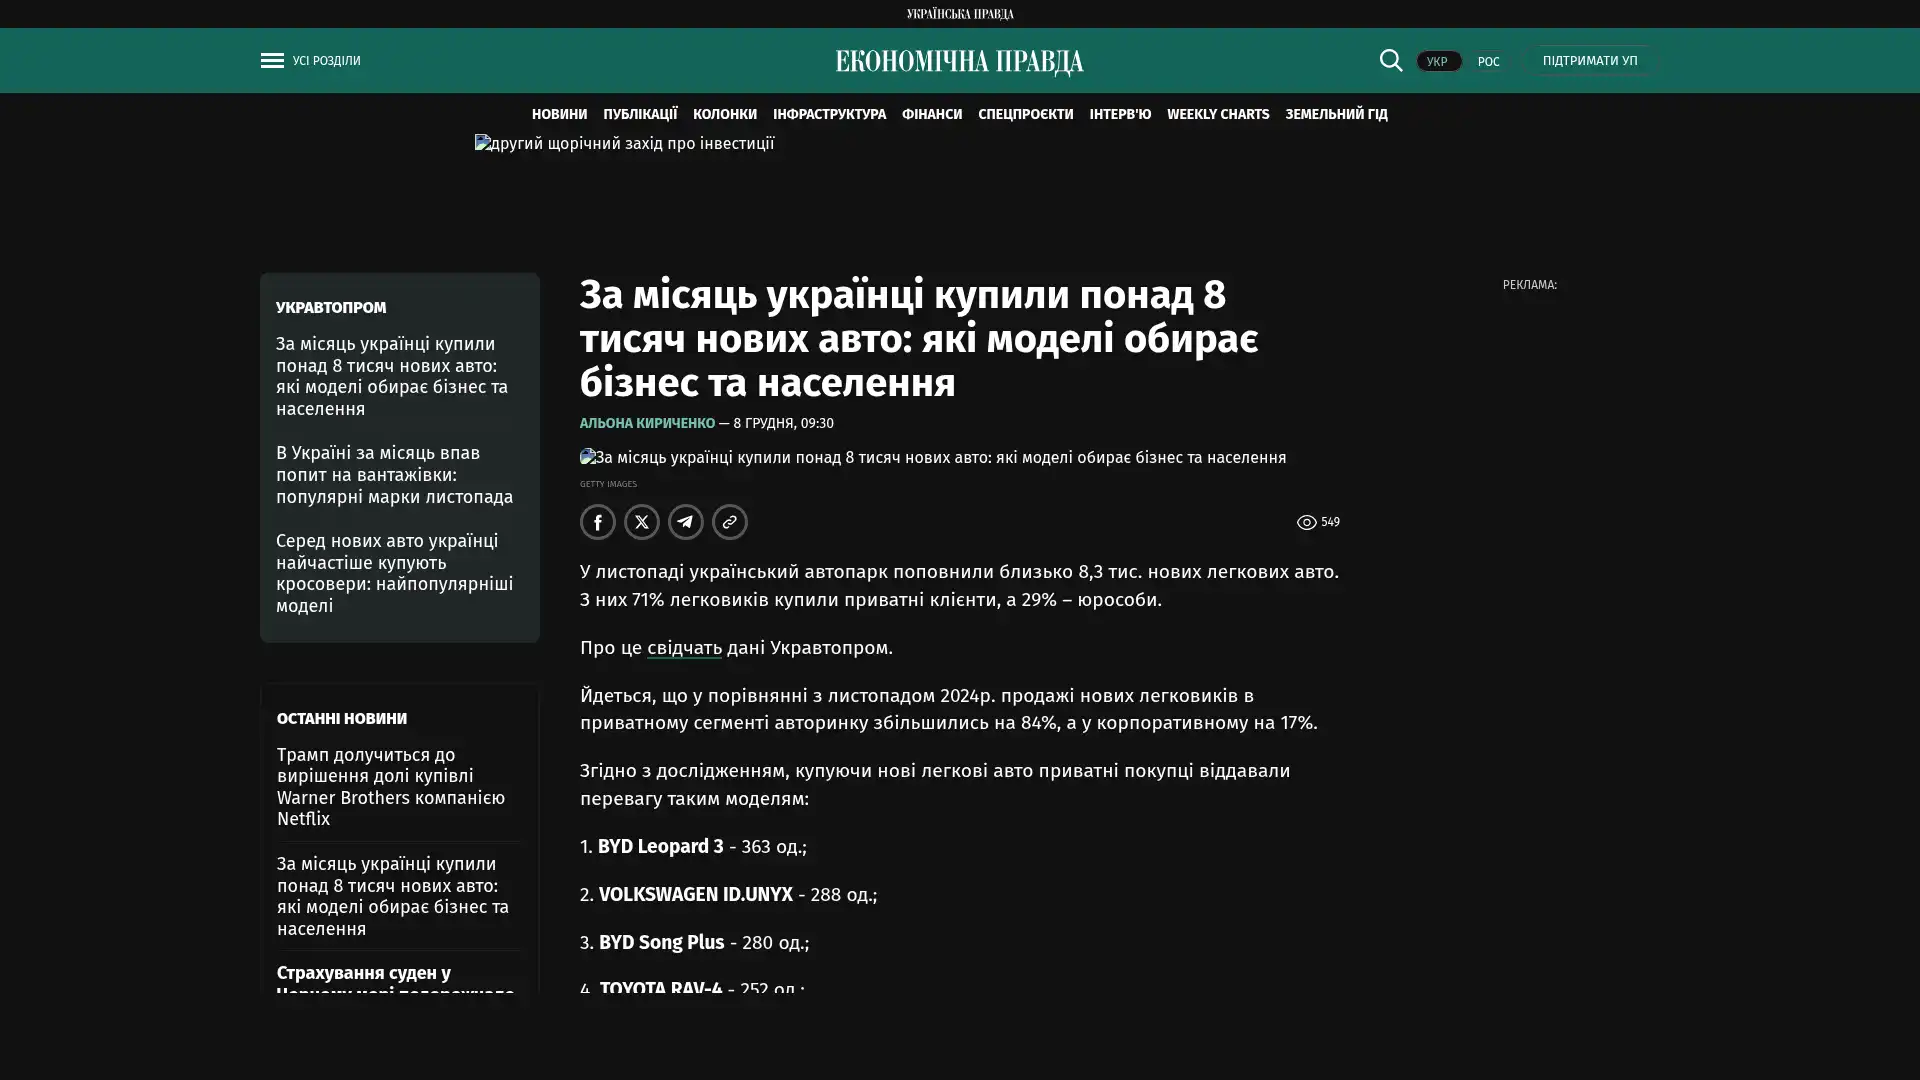Screen dimensions: 1920x1080
Task: Switch language to РОС
Action: (1488, 62)
